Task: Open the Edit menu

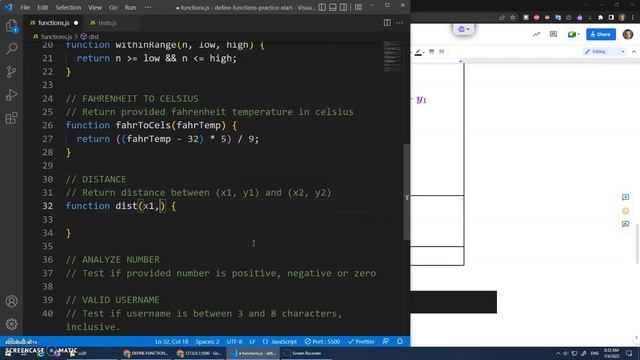Action: click(x=42, y=7)
